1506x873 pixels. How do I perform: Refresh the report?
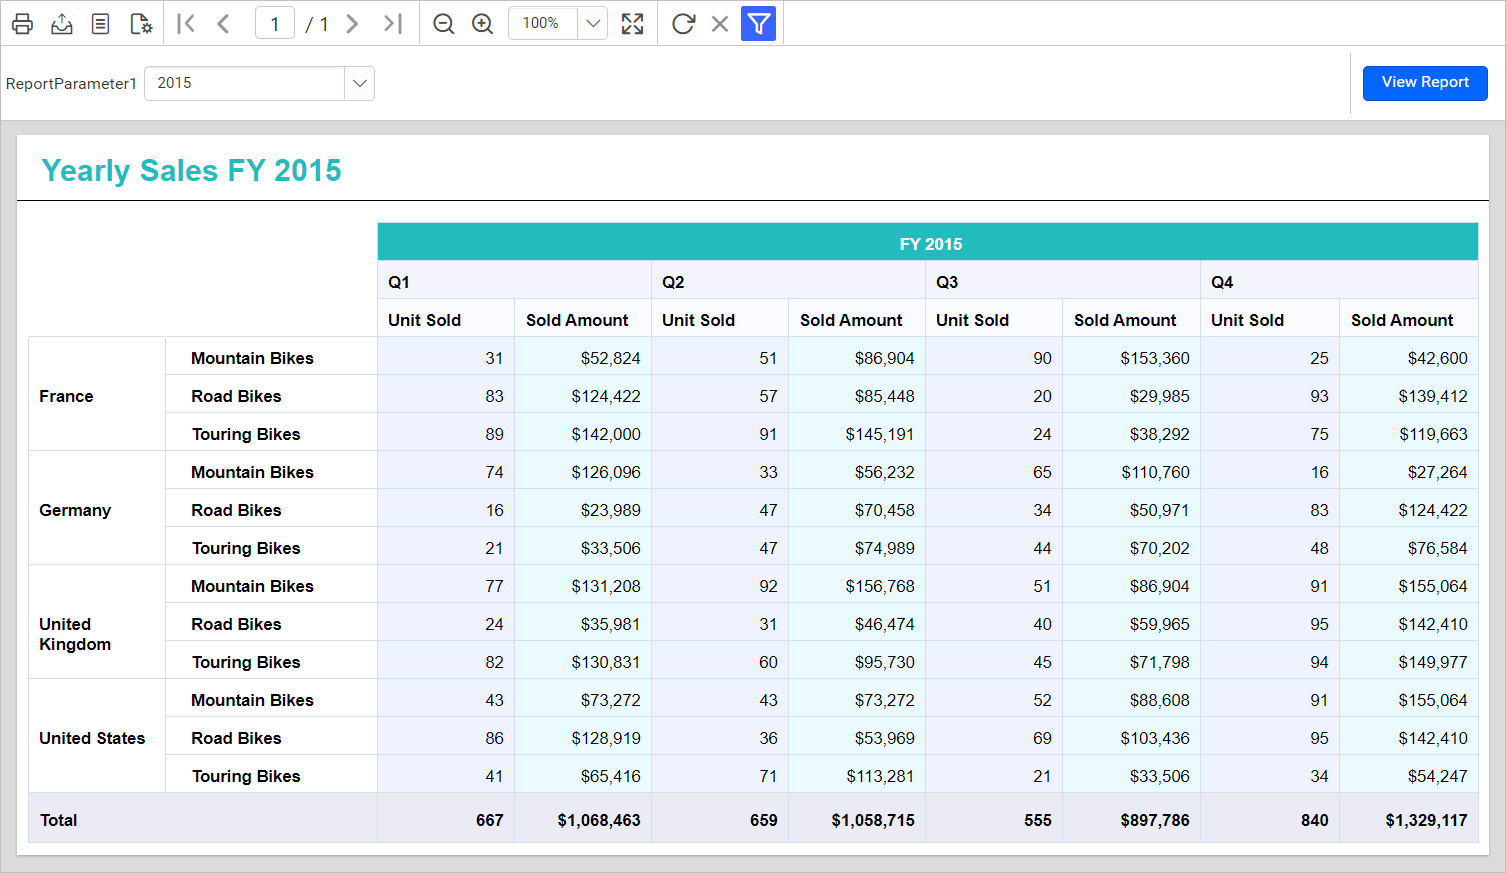coord(683,24)
